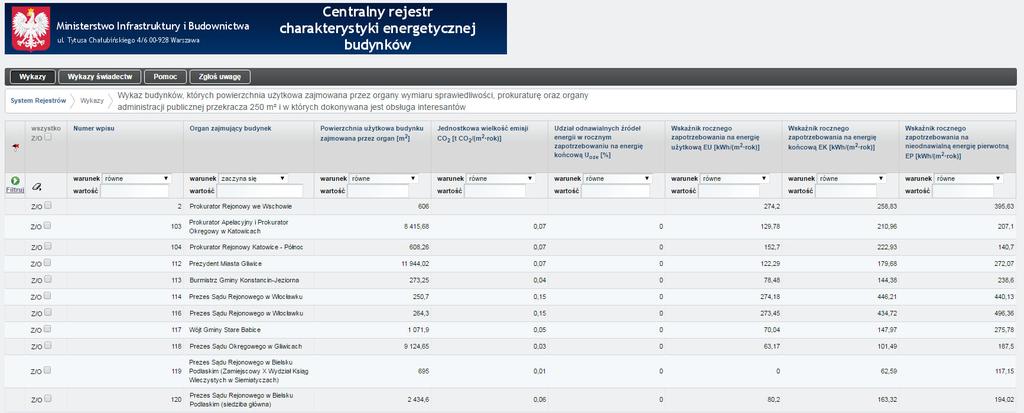1024x413 pixels.
Task: Open warunek dropdown for emisji CO2 column
Action: [x=500, y=178]
